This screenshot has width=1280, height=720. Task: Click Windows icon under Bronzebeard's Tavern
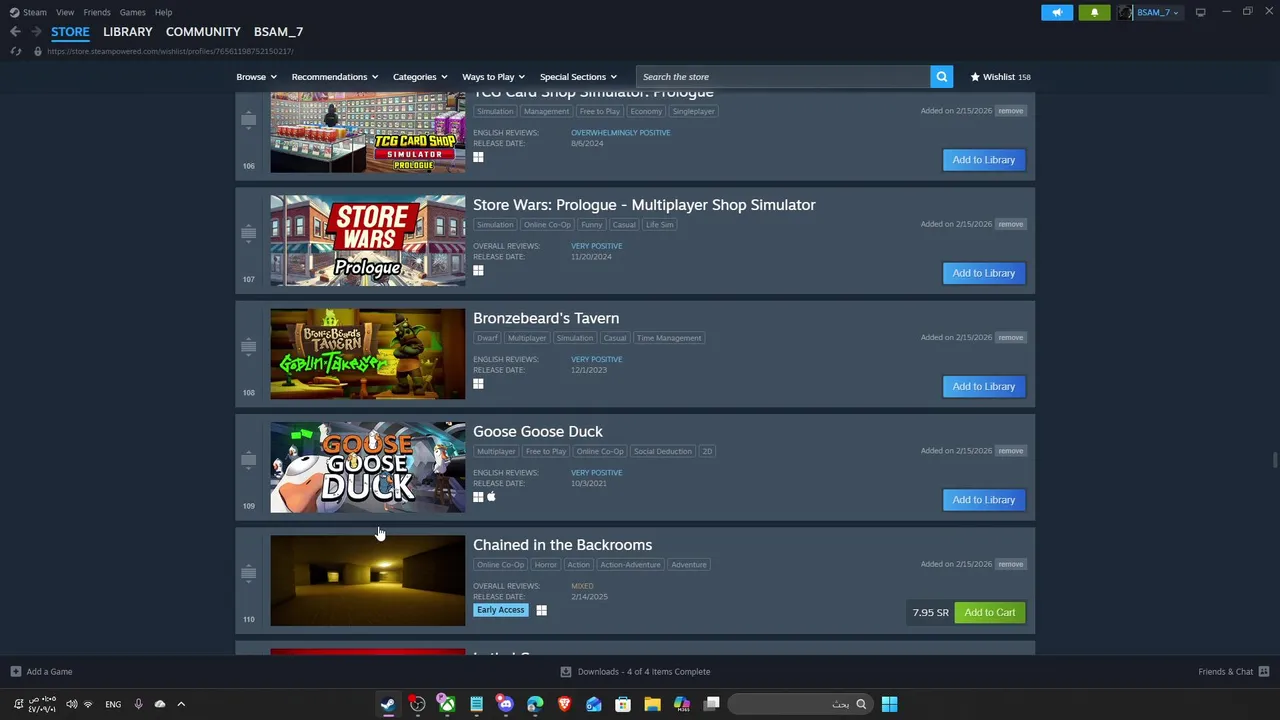click(x=478, y=384)
